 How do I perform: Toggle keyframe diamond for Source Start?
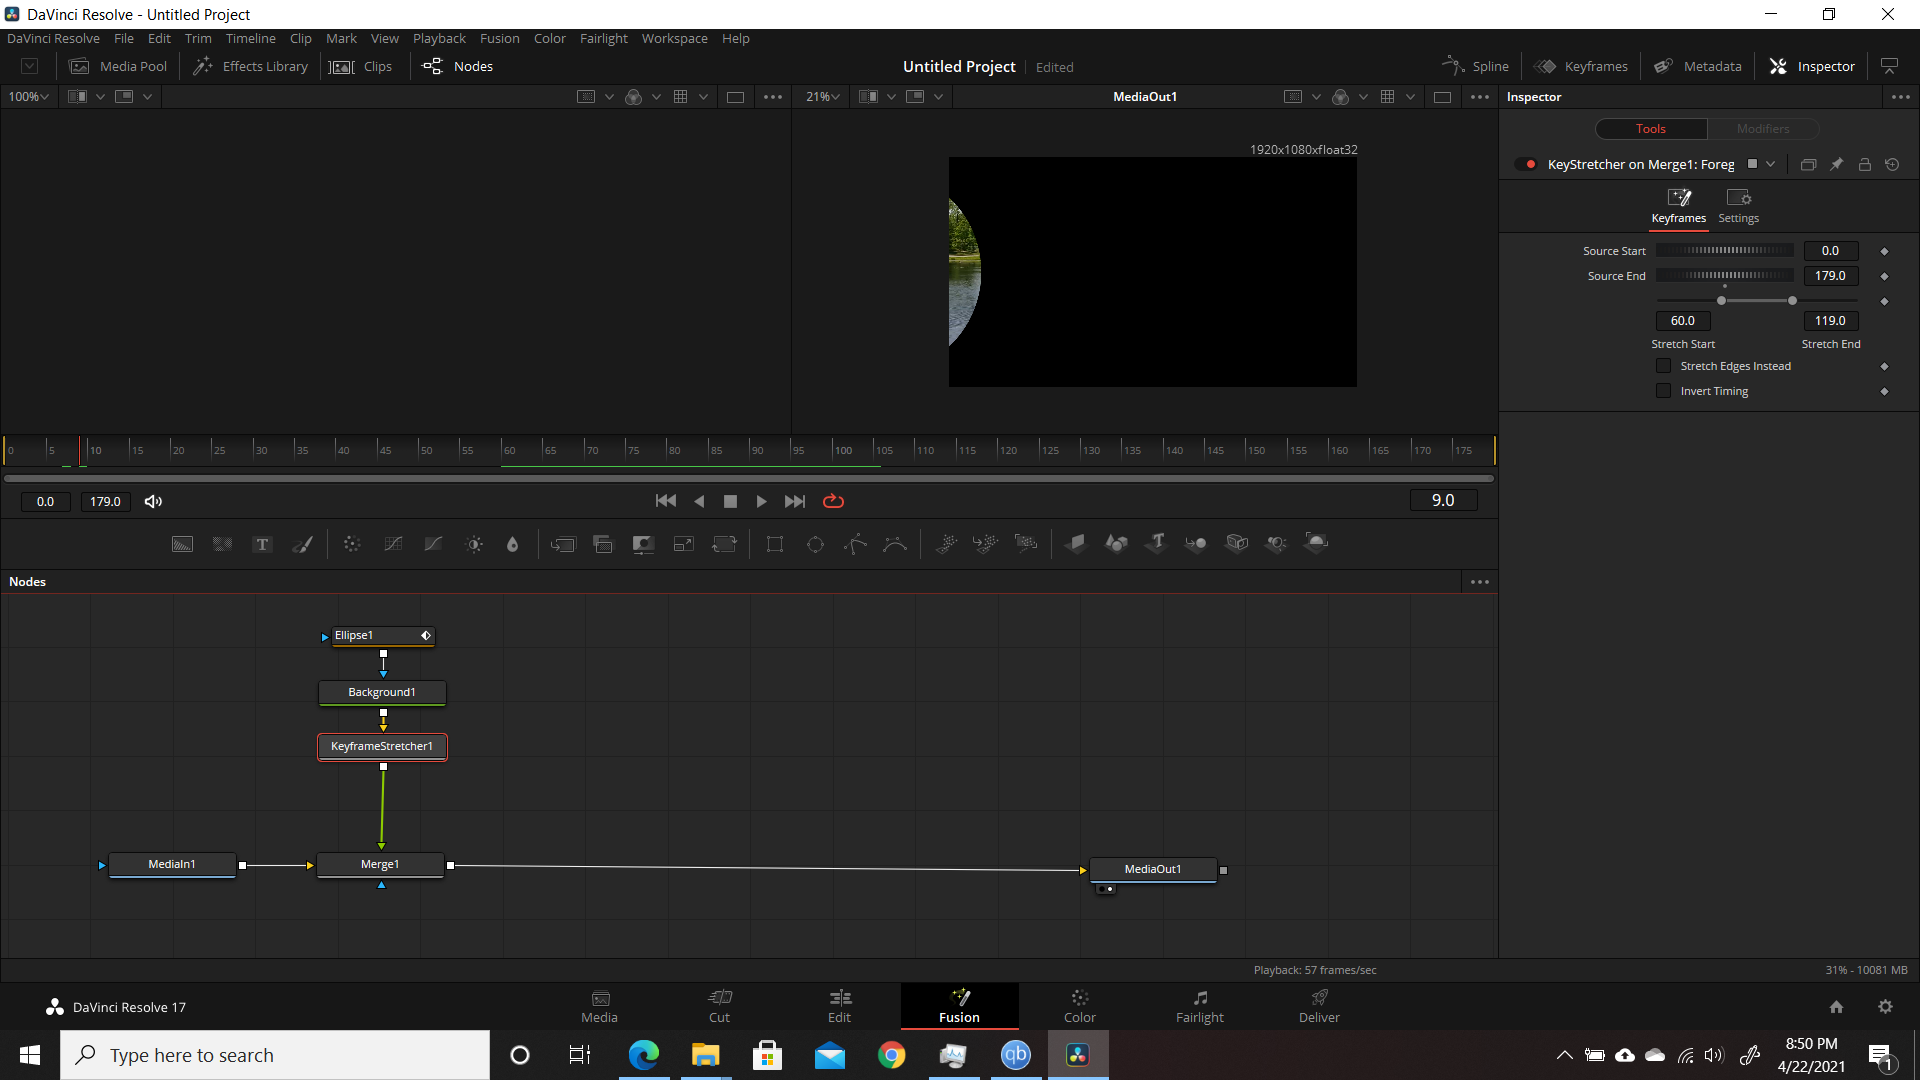(x=1884, y=251)
